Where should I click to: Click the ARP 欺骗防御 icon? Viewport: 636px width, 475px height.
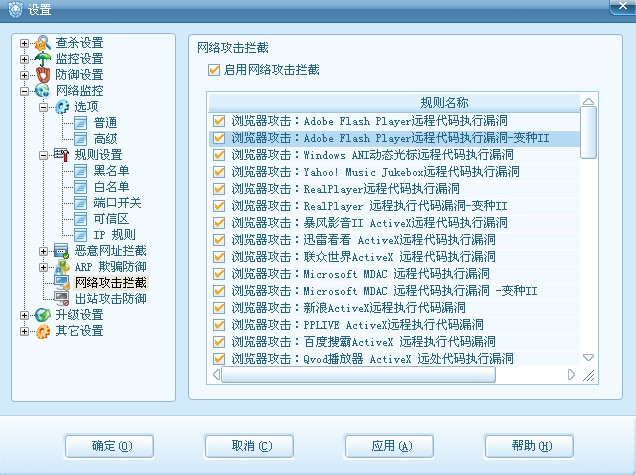(x=62, y=267)
